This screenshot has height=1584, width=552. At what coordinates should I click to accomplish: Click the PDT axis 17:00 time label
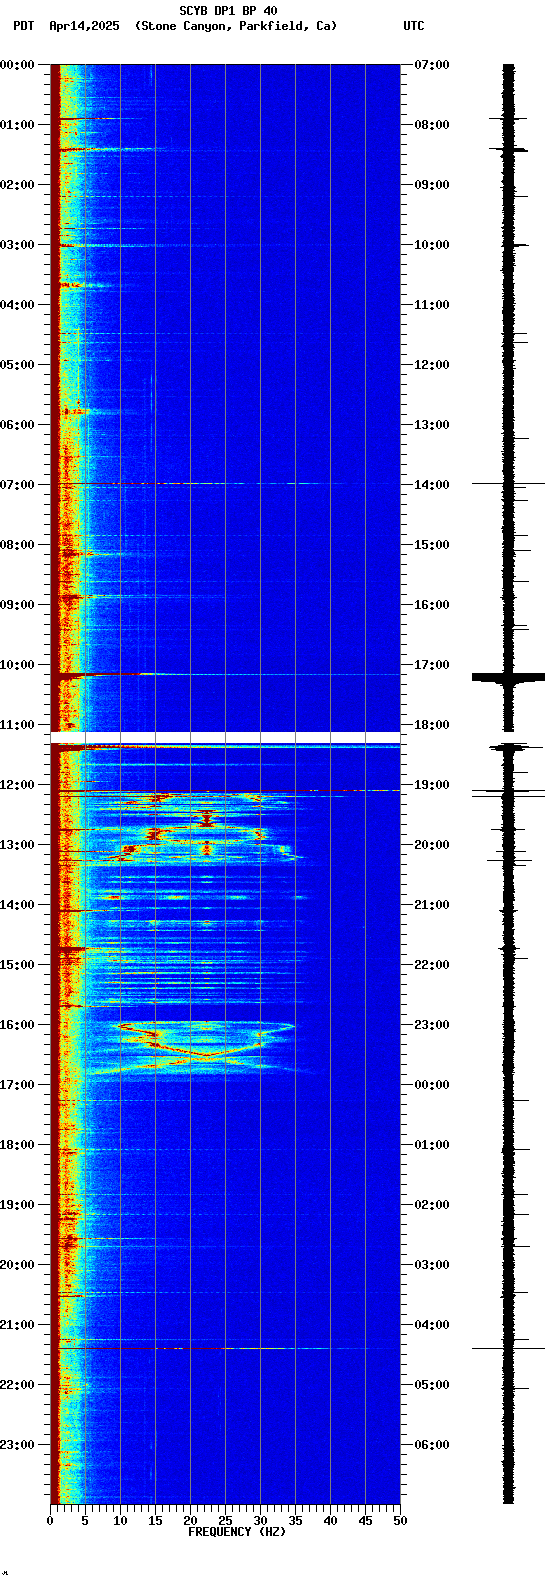[x=18, y=1085]
